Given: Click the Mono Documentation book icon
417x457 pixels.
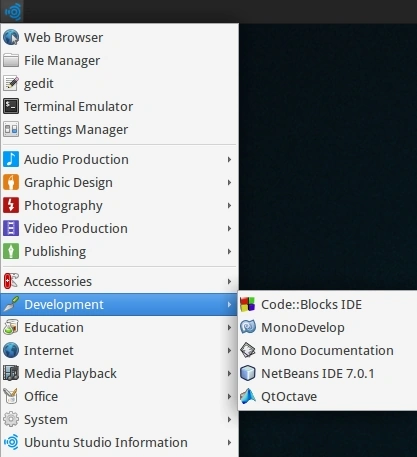Looking at the screenshot, I should coord(247,350).
